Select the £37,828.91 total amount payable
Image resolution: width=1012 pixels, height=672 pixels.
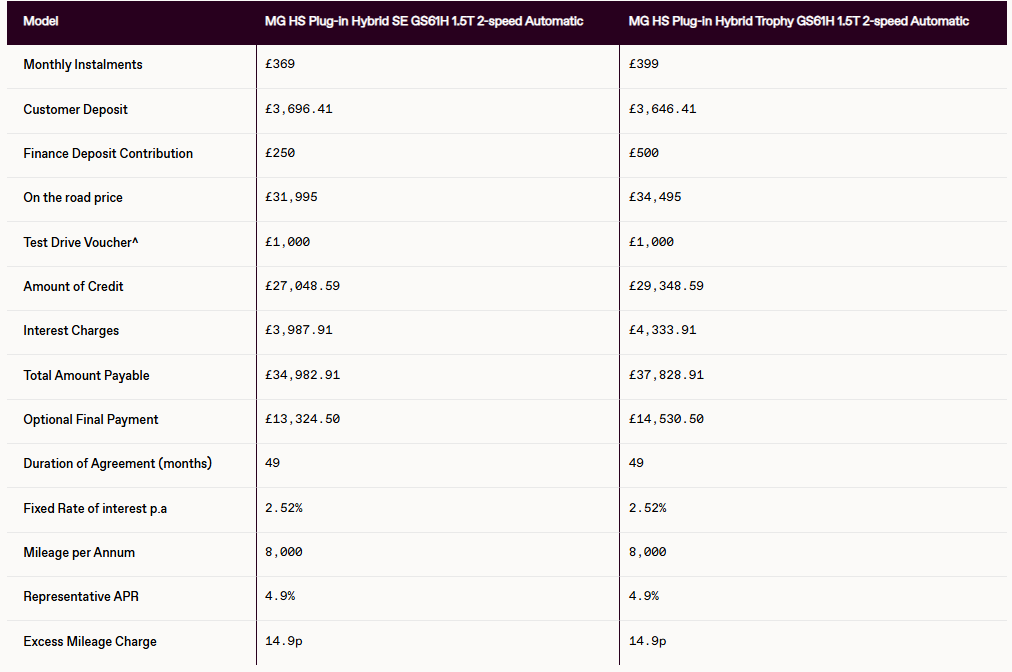click(x=666, y=375)
